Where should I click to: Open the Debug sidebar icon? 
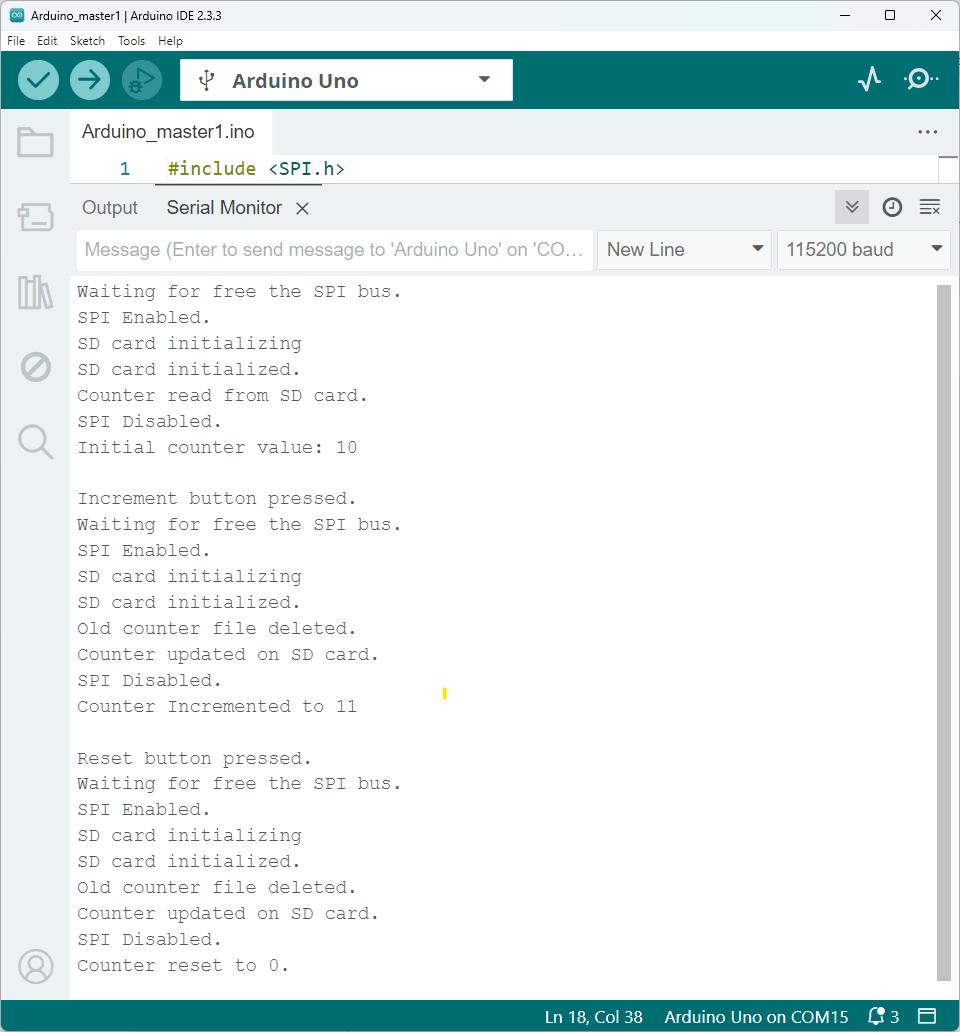(x=36, y=367)
